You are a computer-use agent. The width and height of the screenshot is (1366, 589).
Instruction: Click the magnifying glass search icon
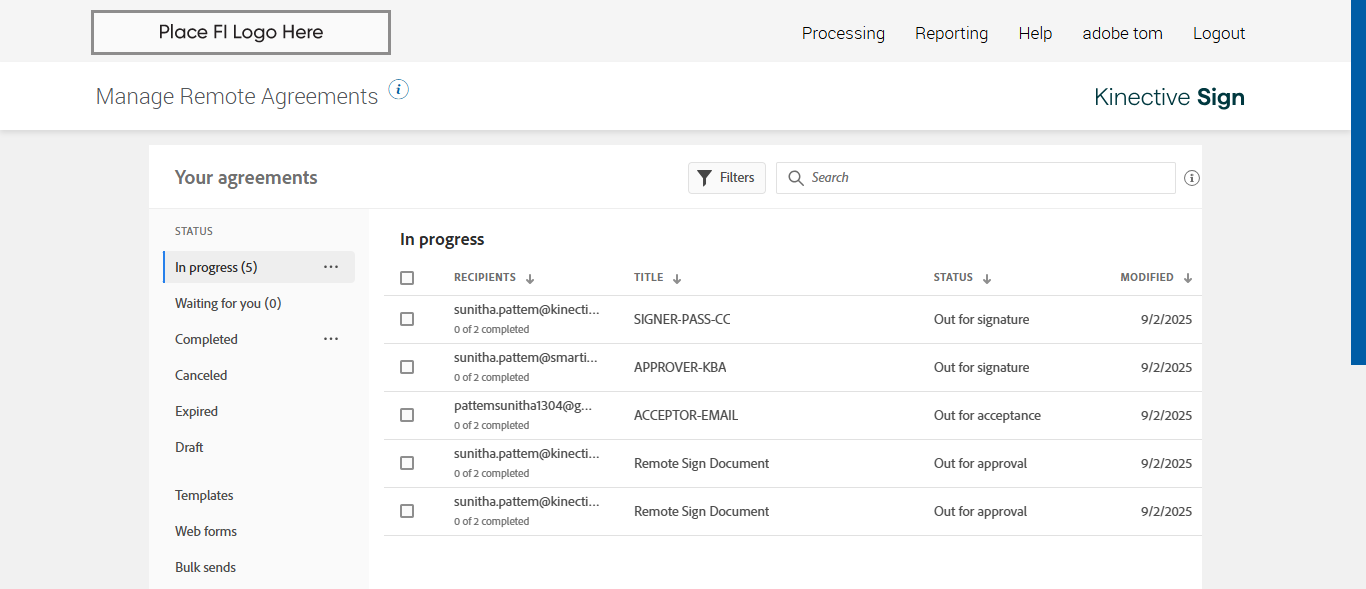pyautogui.click(x=796, y=178)
